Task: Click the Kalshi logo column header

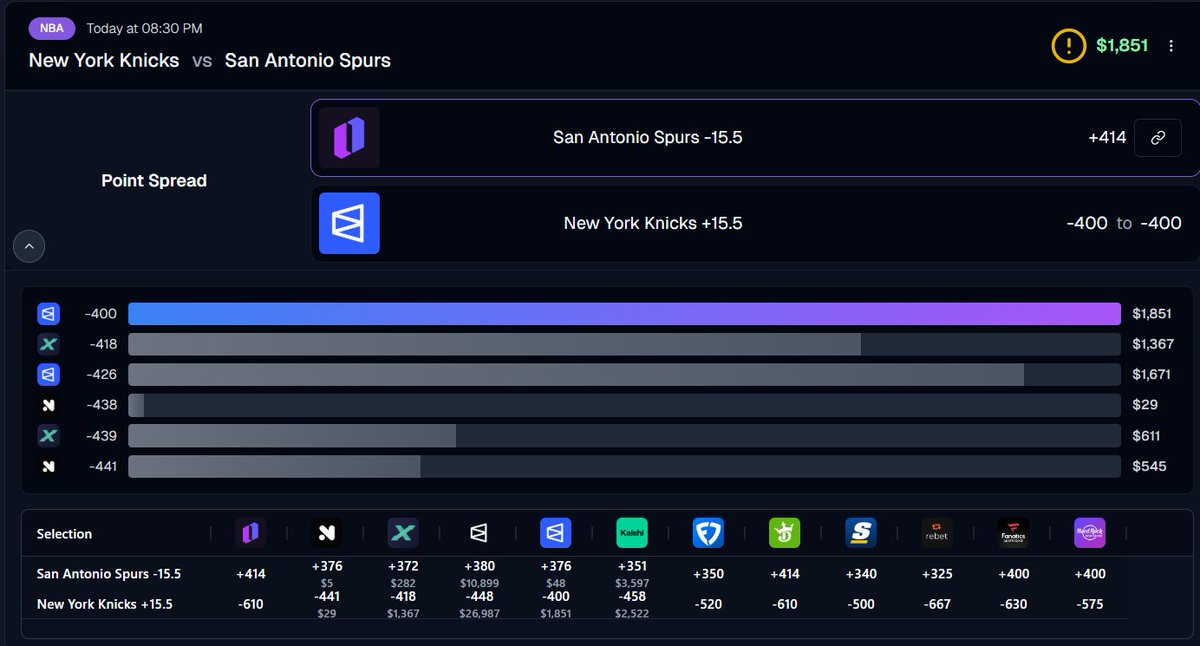Action: (x=632, y=533)
